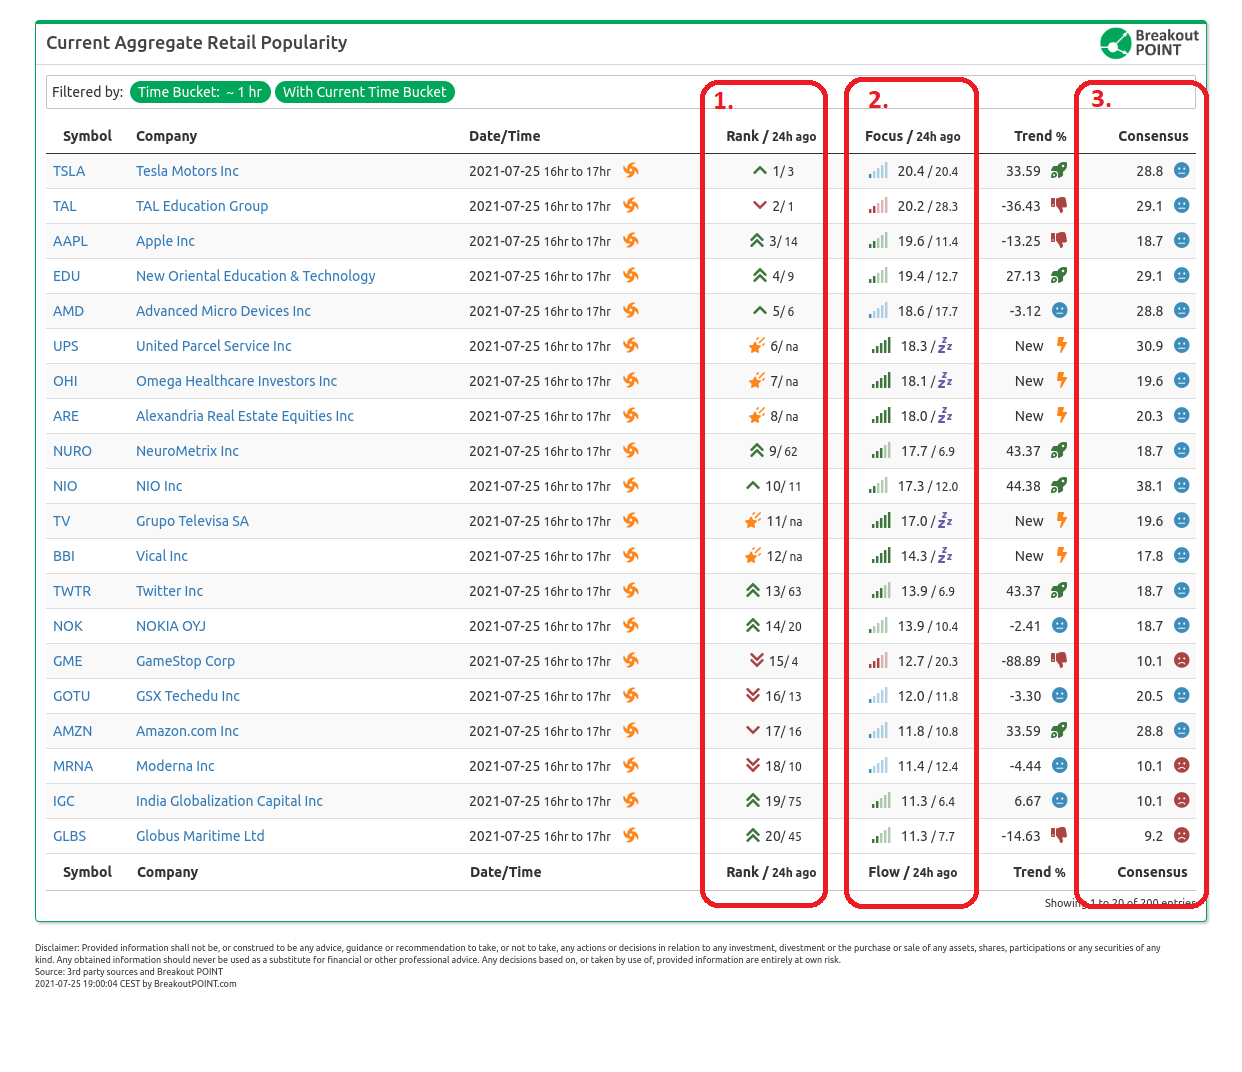Click the rocket trend icon in NIO row
1242x1072 pixels.
pos(1059,485)
